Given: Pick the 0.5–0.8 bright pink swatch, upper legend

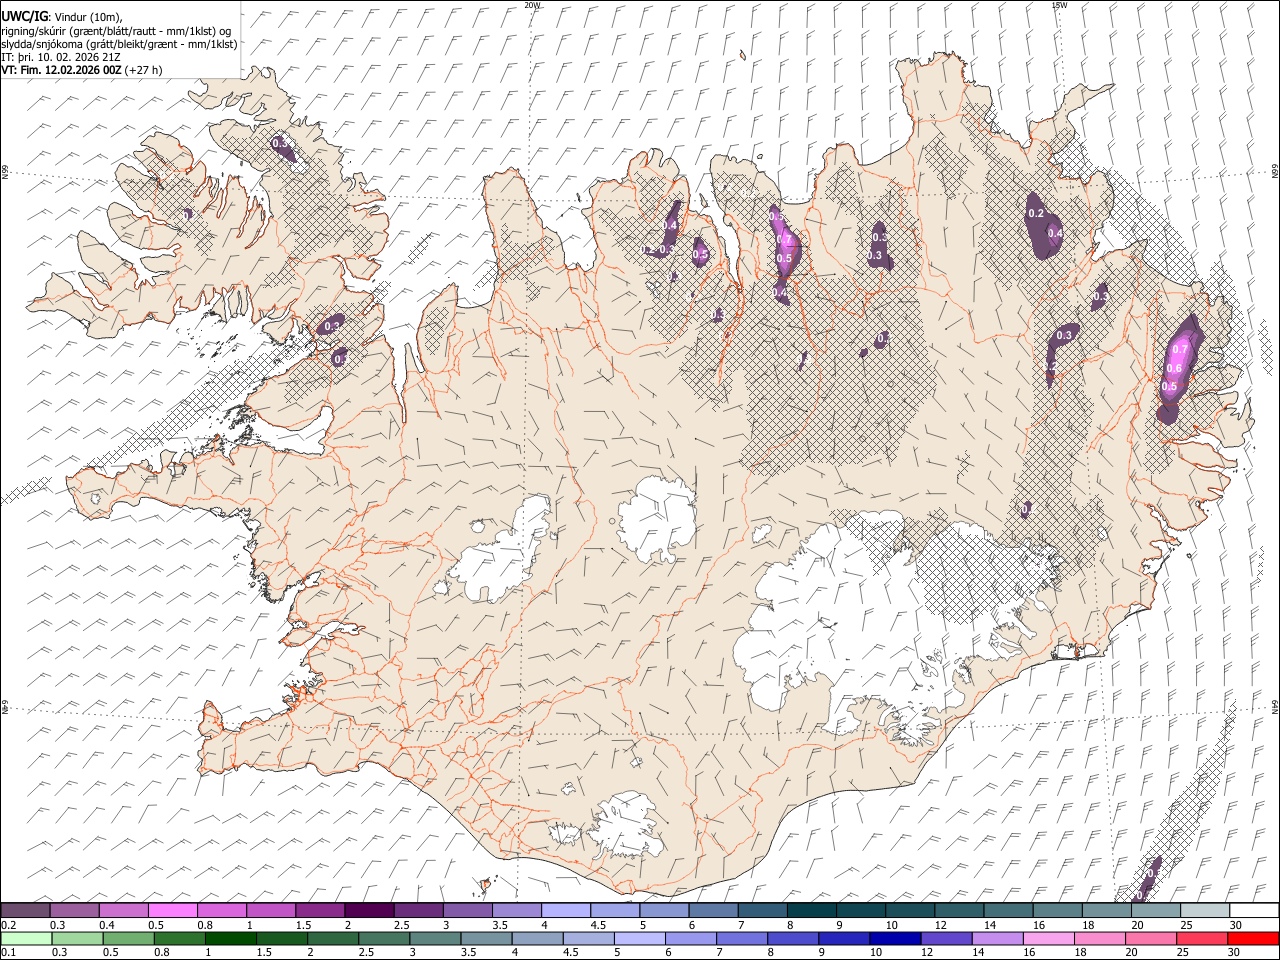Looking at the screenshot, I should coord(172,910).
